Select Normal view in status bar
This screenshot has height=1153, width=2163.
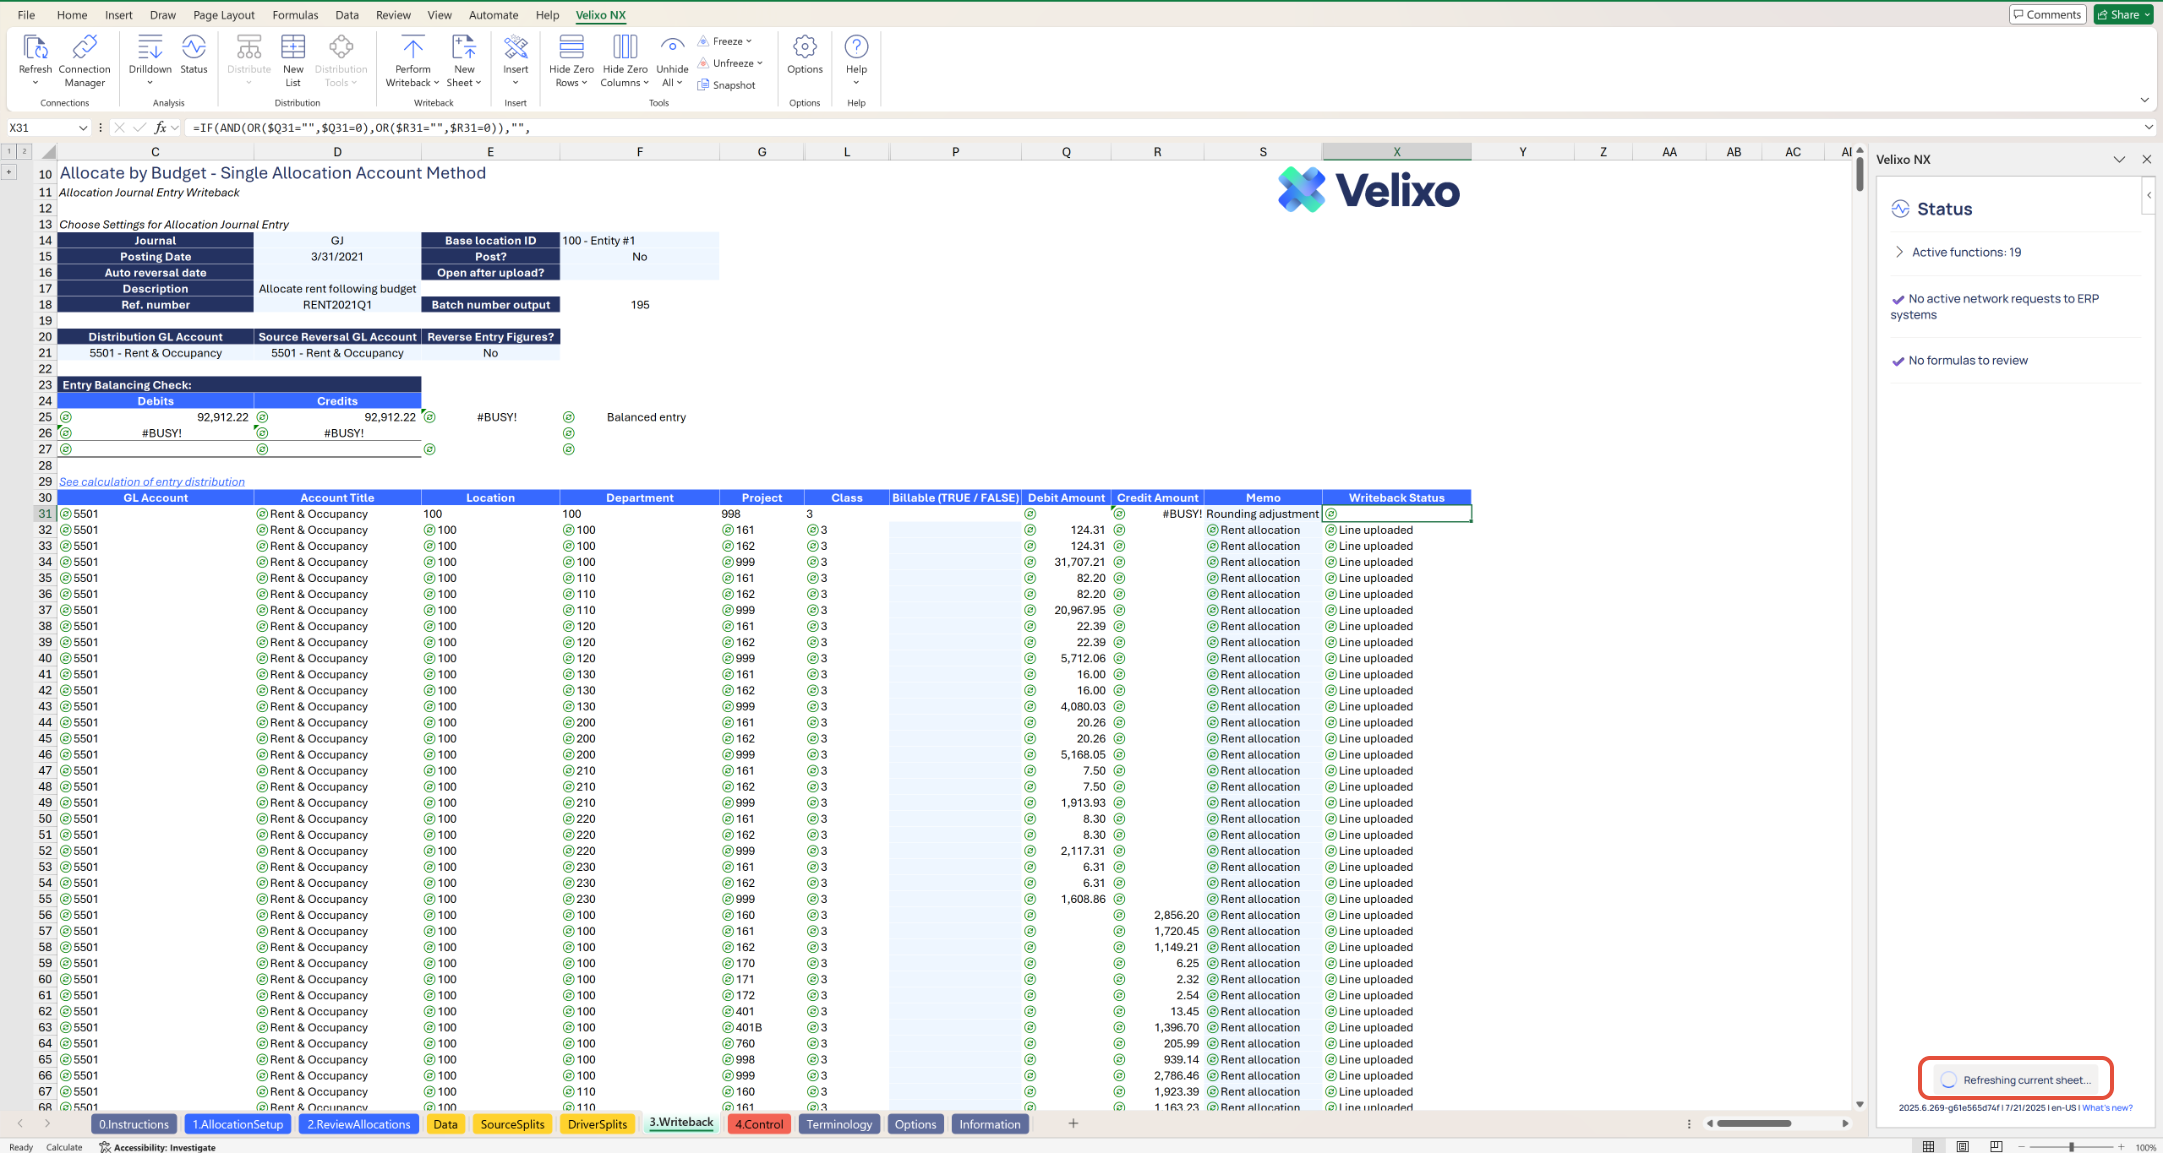pyautogui.click(x=1928, y=1146)
